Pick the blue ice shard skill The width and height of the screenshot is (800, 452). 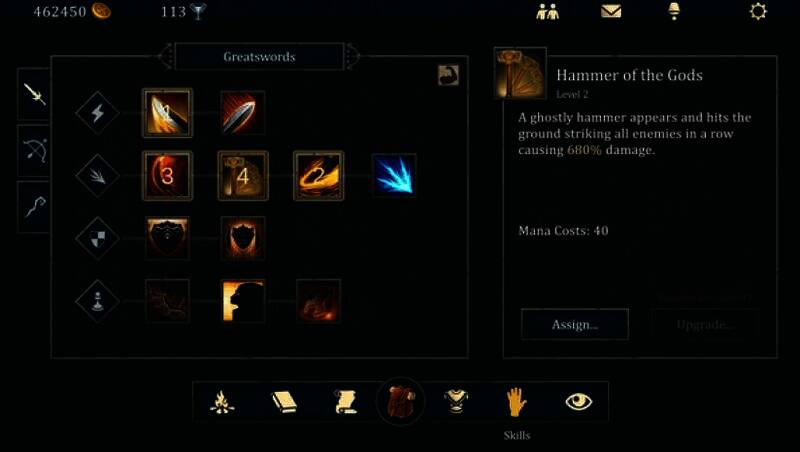pyautogui.click(x=394, y=175)
